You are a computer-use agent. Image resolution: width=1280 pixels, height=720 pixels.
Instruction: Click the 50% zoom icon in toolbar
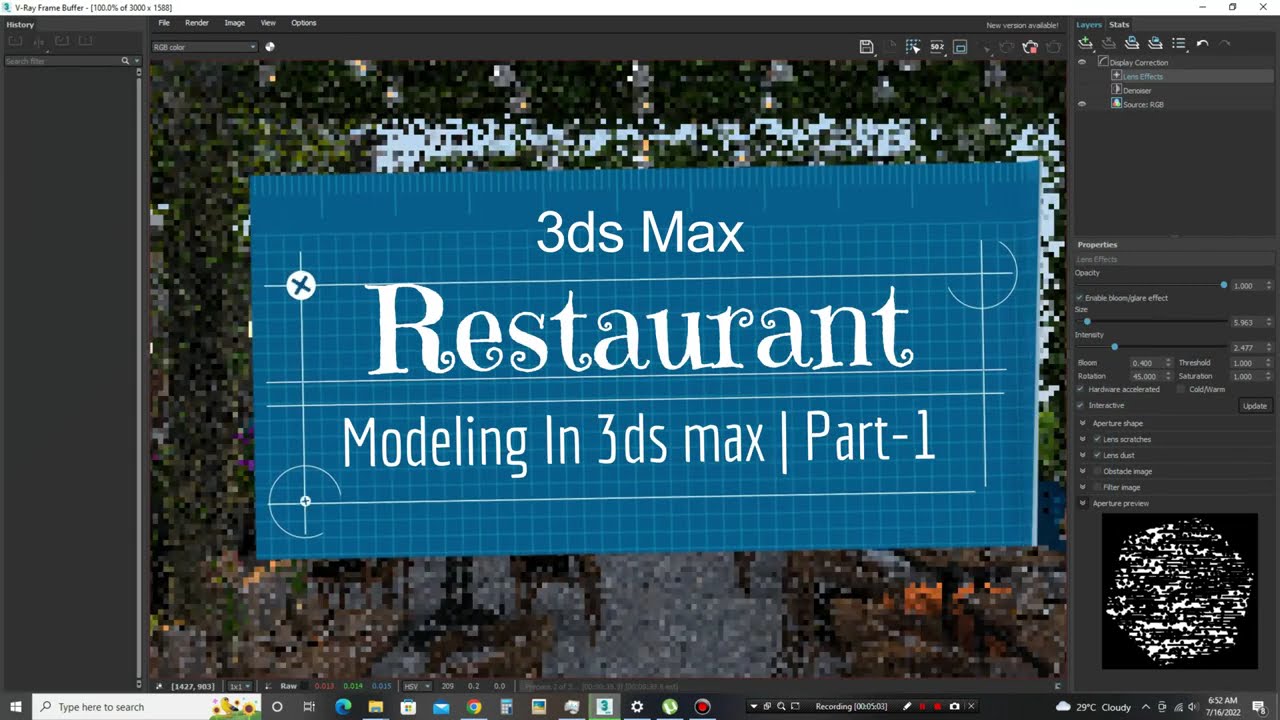click(937, 47)
